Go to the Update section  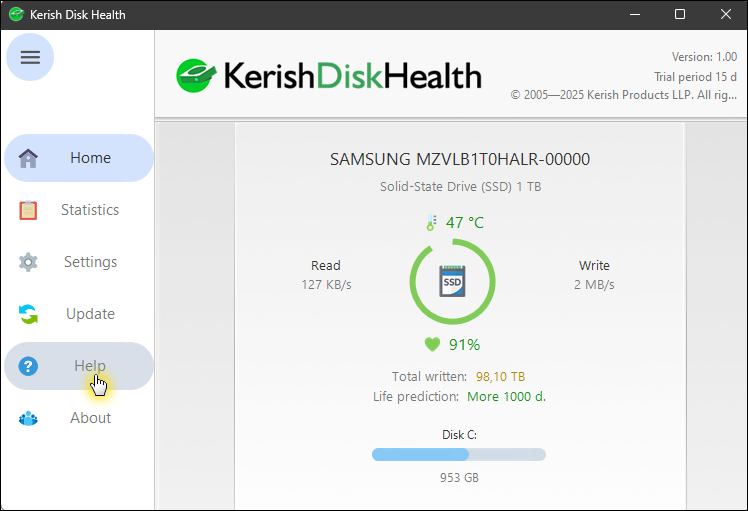[x=90, y=314]
